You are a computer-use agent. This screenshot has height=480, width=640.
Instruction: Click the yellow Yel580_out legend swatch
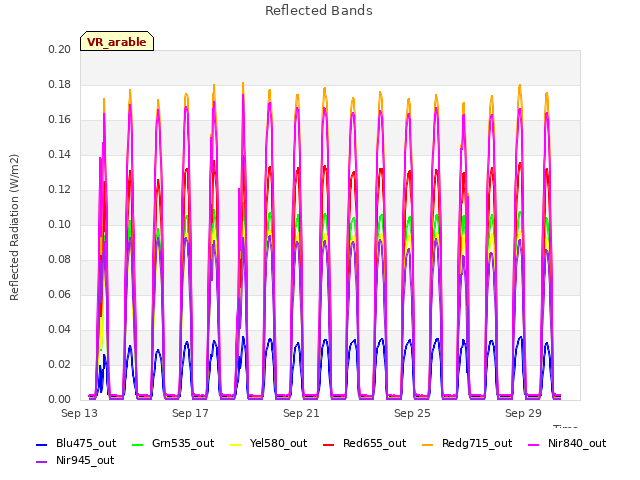236,444
